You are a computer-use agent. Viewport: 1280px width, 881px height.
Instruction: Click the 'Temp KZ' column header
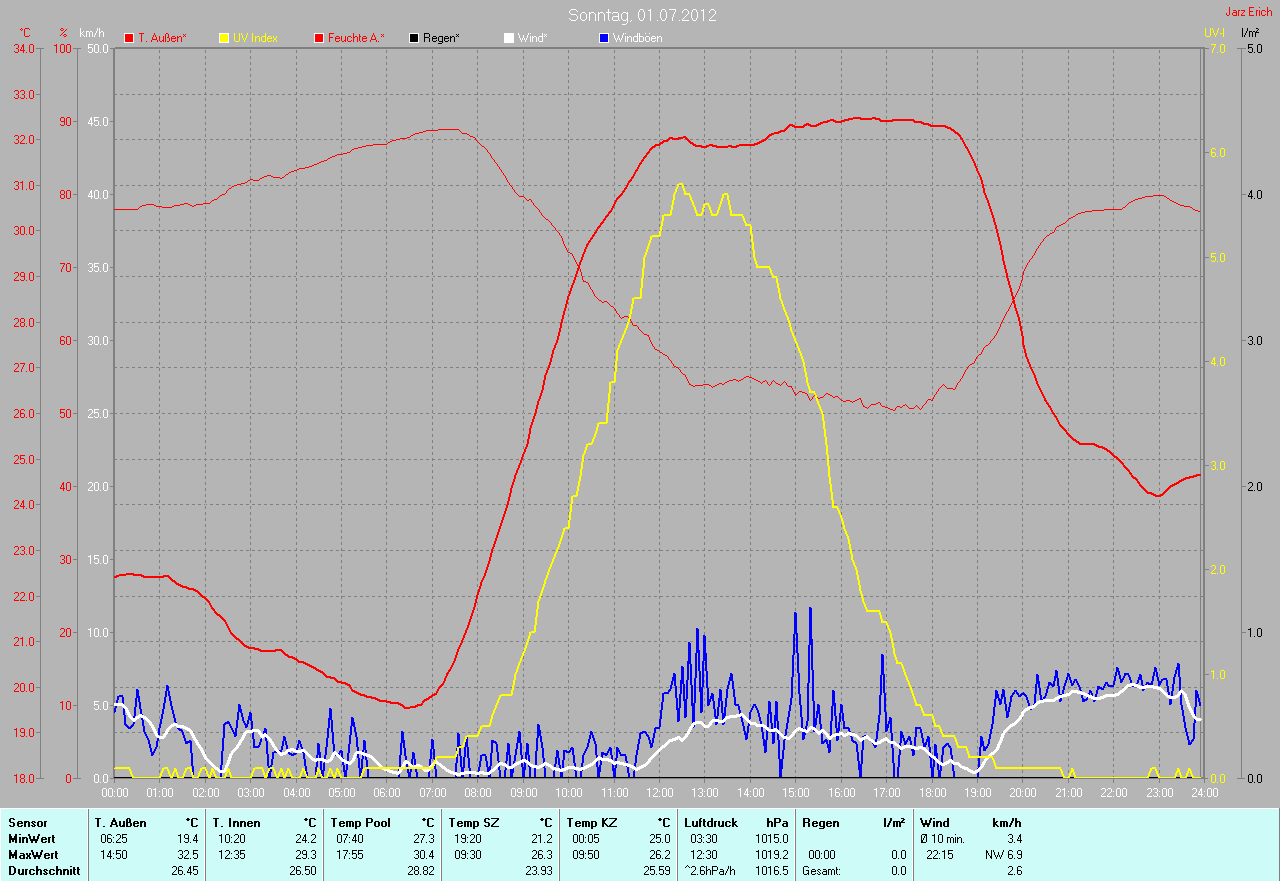click(592, 823)
